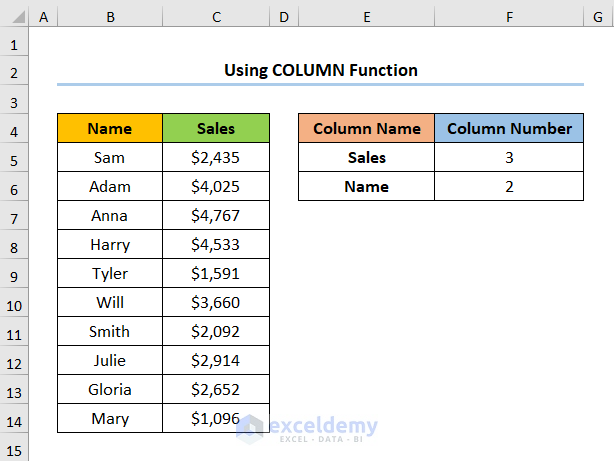This screenshot has height=461, width=614.
Task: Click the select-all corner of the sheet
Action: [x=14, y=18]
